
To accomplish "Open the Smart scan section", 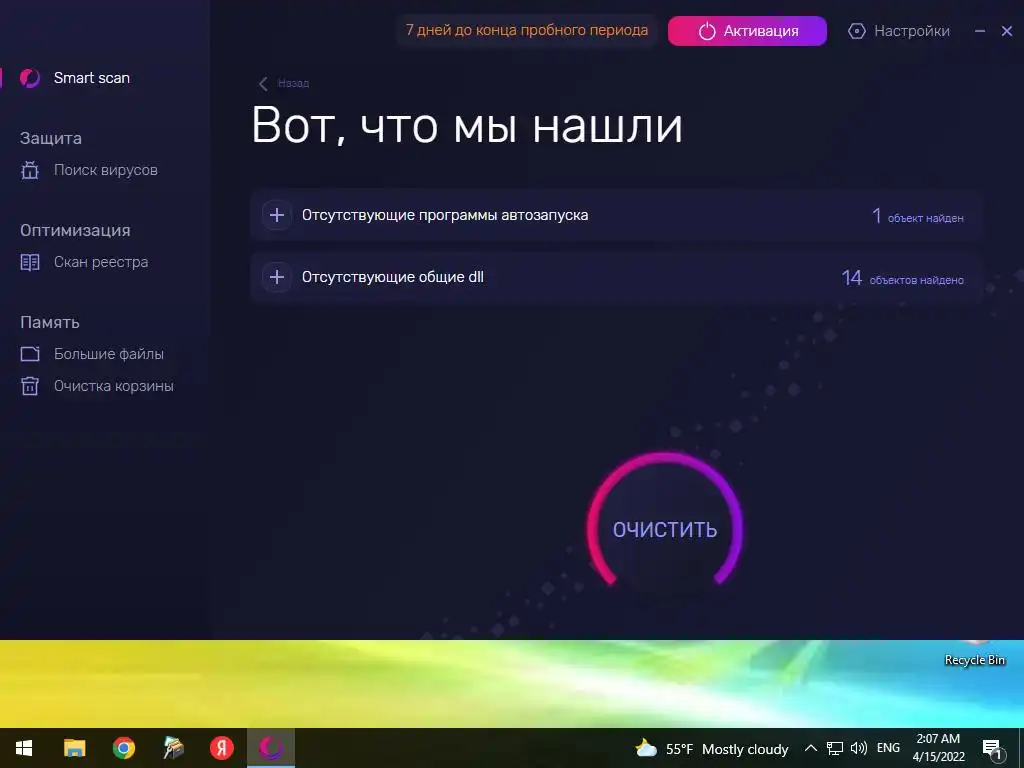I will [91, 78].
